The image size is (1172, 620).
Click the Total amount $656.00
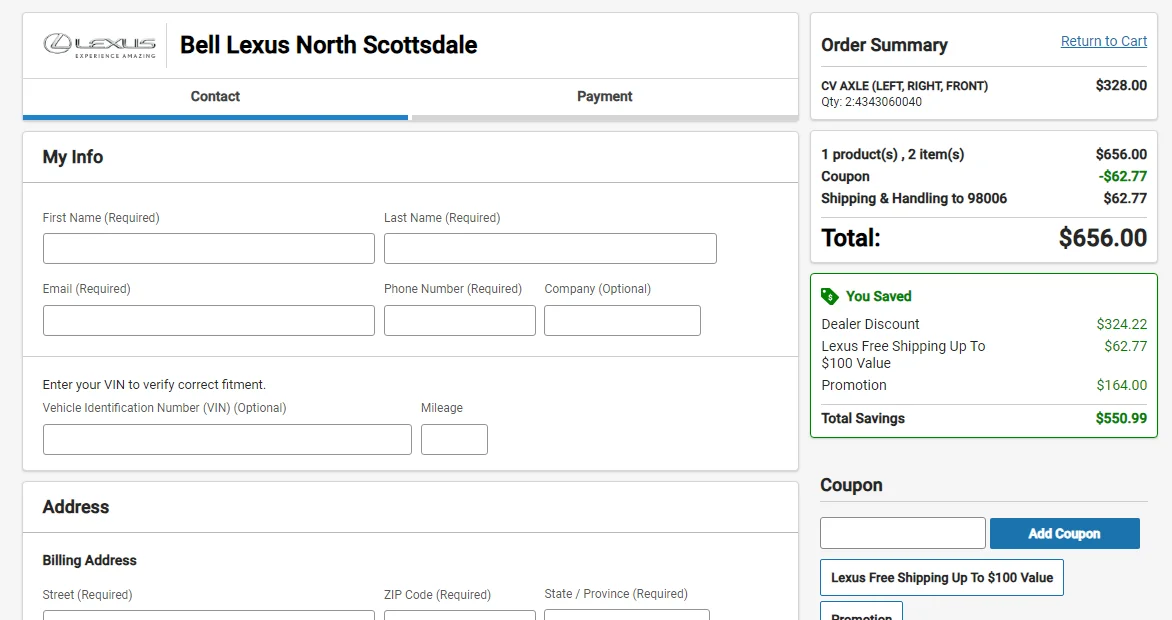(x=1102, y=238)
